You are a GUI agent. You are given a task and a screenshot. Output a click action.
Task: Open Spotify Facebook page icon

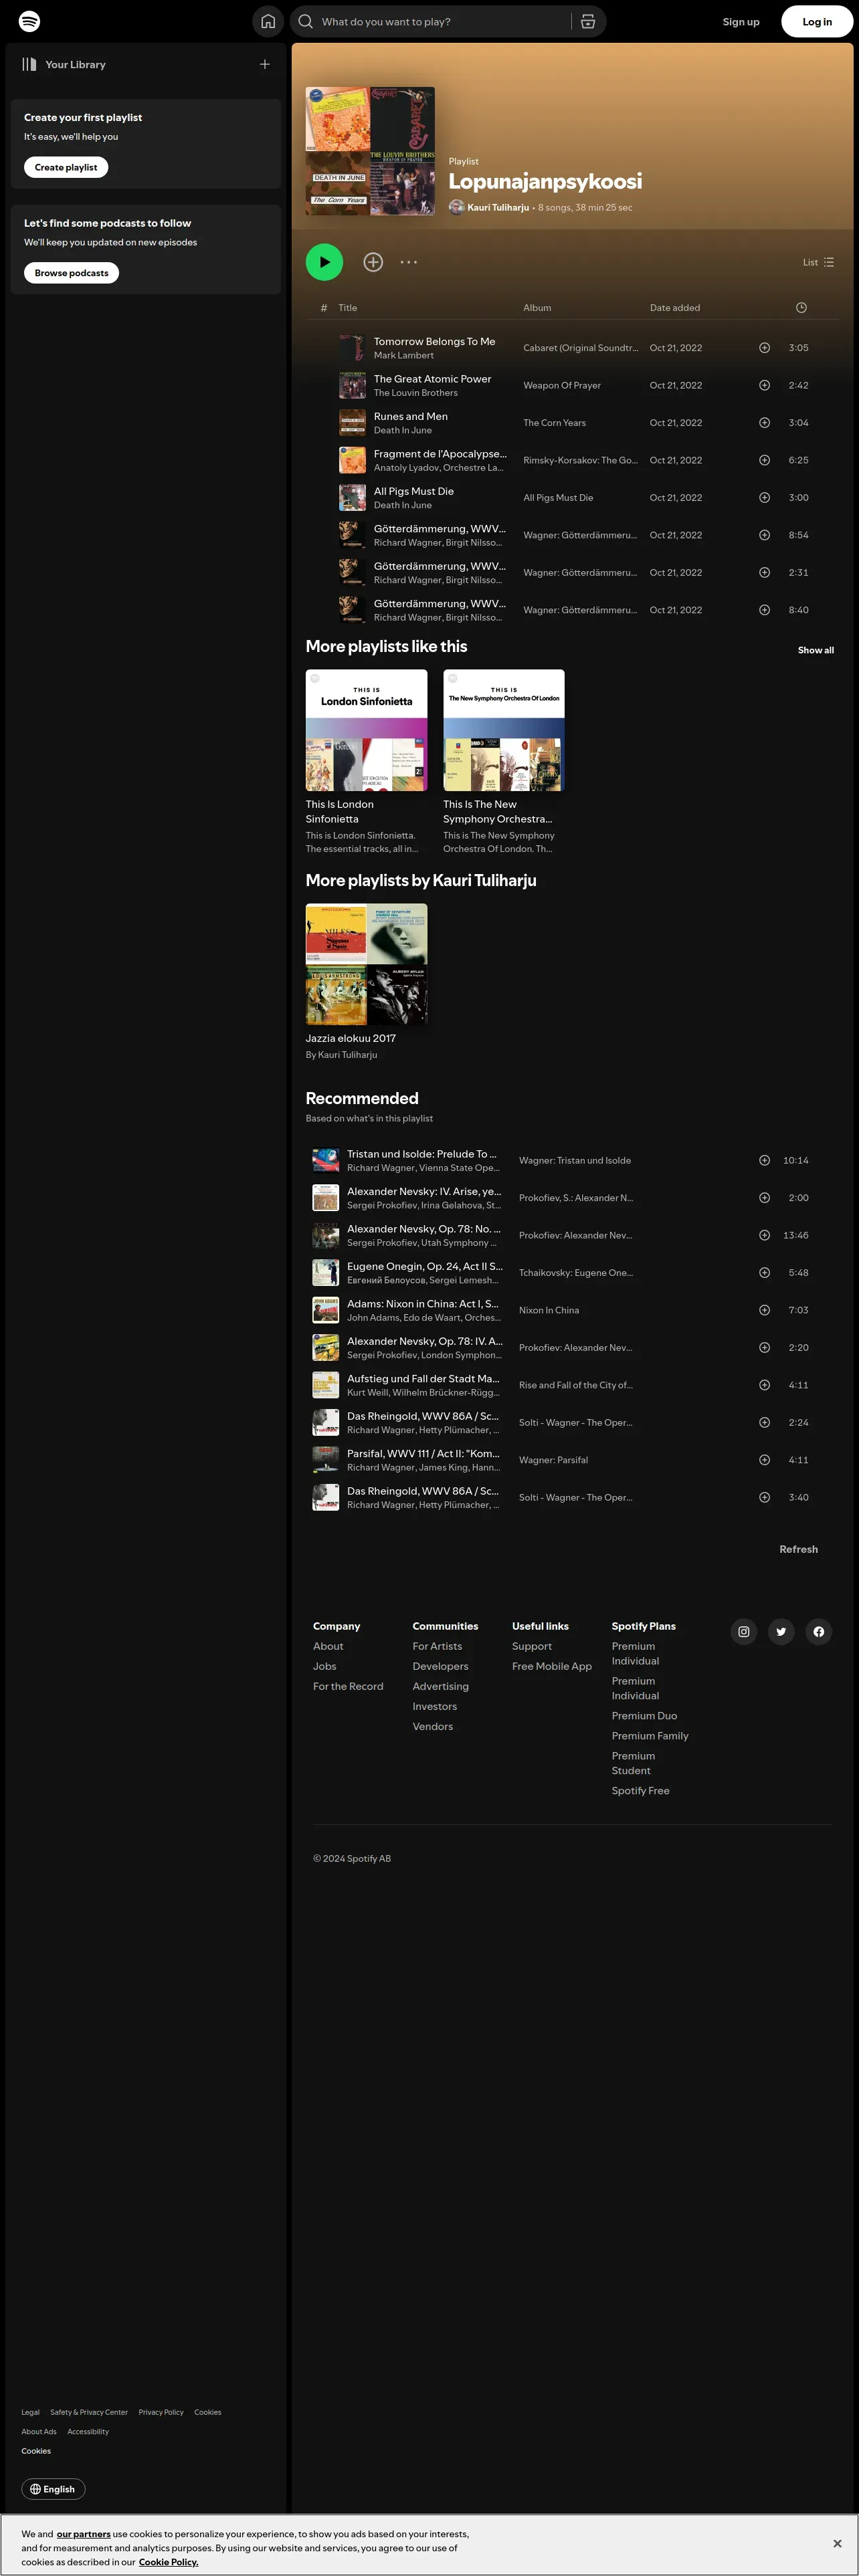819,1632
